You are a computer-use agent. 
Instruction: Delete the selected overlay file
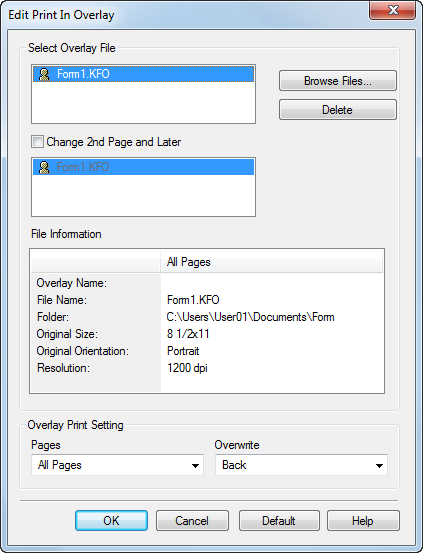point(338,110)
